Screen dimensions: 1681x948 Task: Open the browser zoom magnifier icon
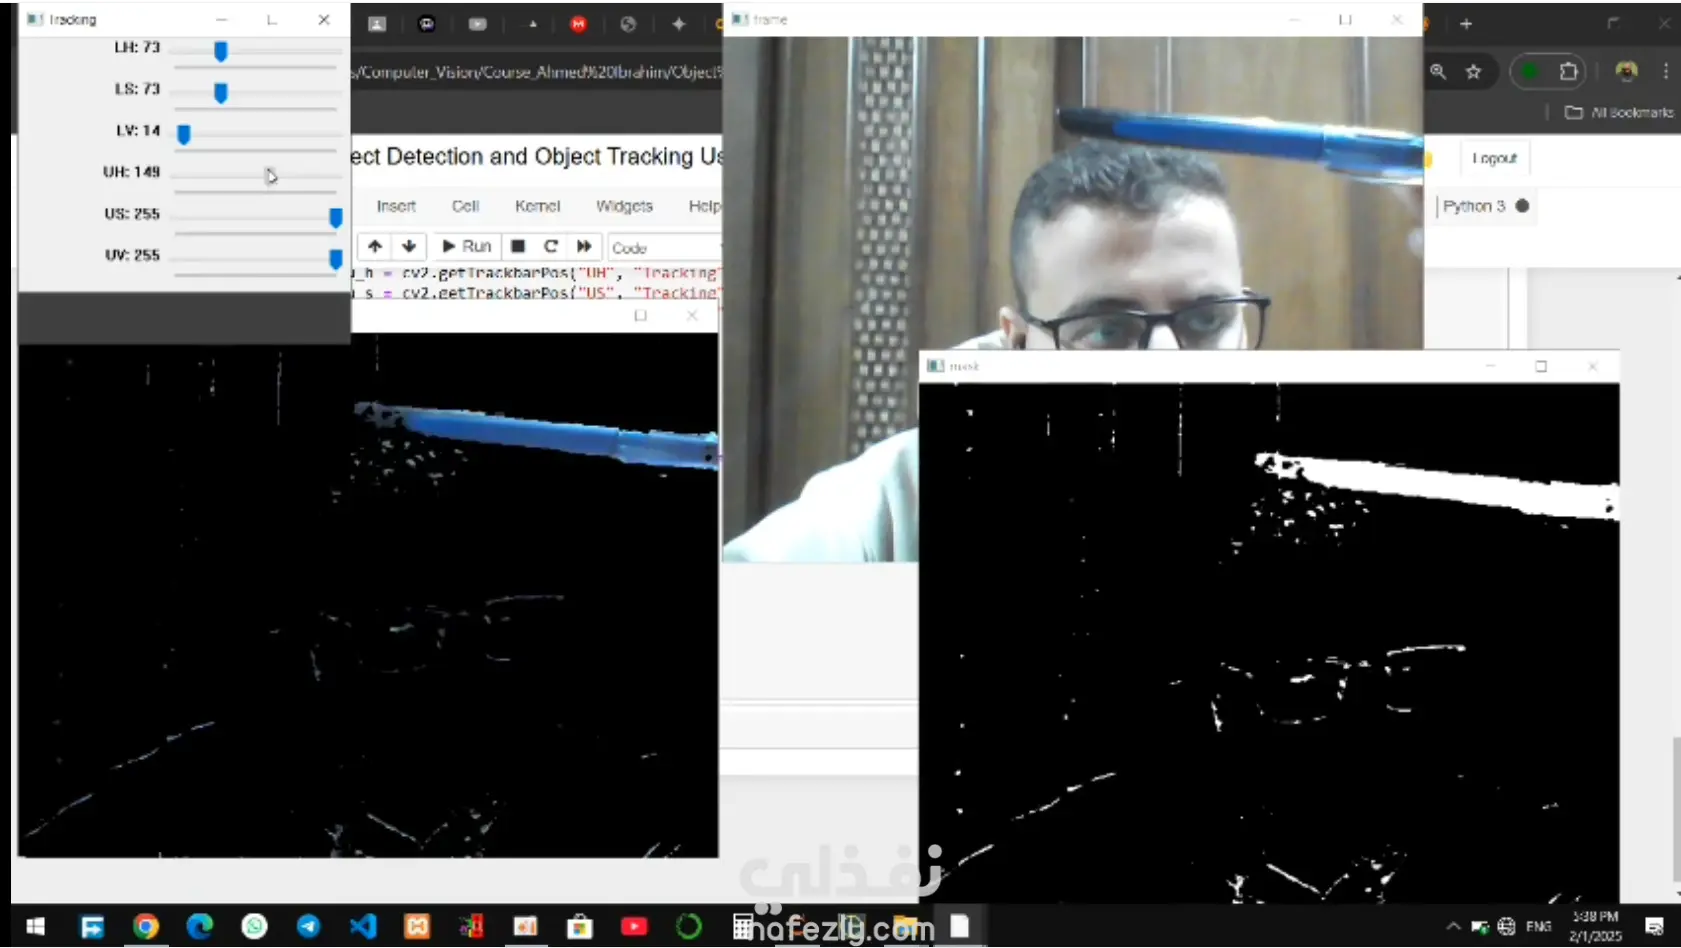click(x=1438, y=72)
